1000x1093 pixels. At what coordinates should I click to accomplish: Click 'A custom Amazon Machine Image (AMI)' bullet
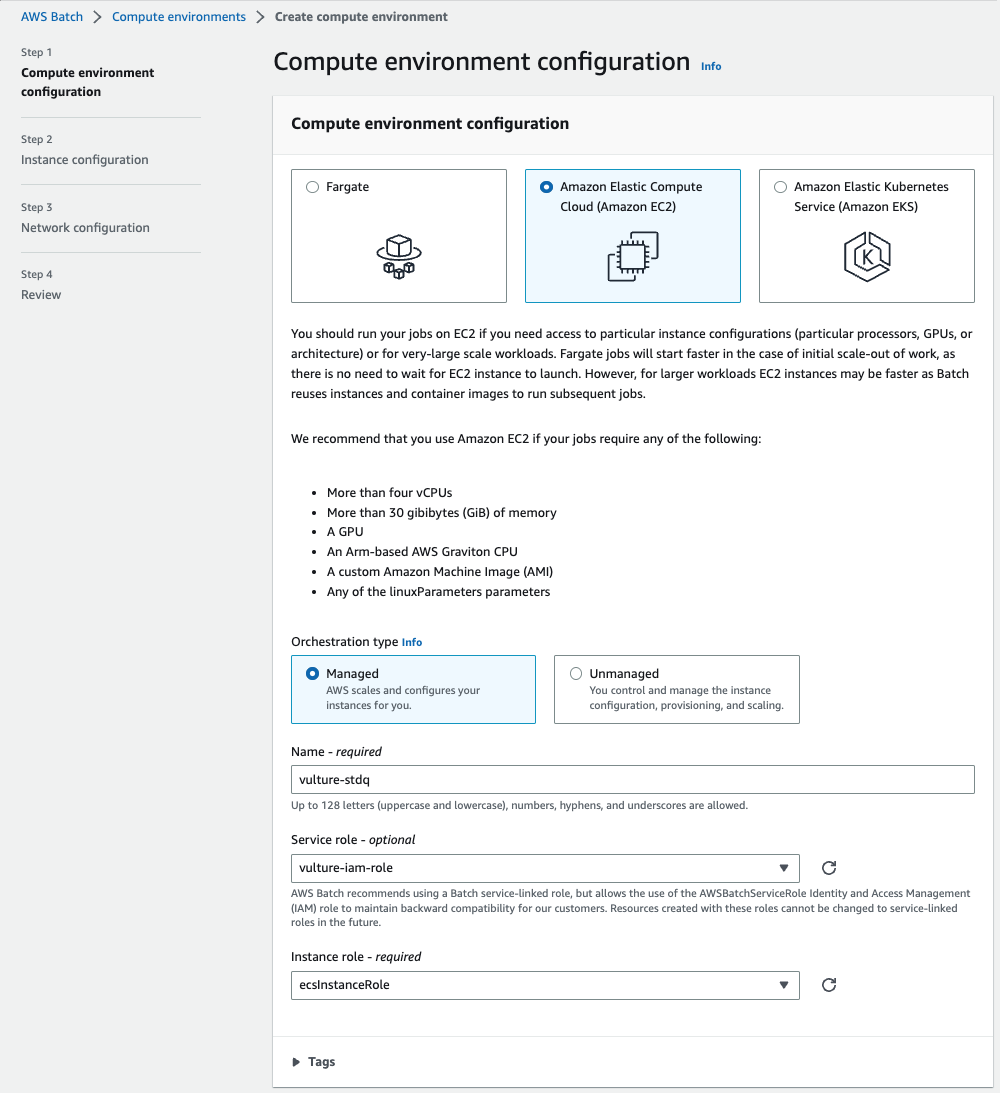pyautogui.click(x=440, y=572)
